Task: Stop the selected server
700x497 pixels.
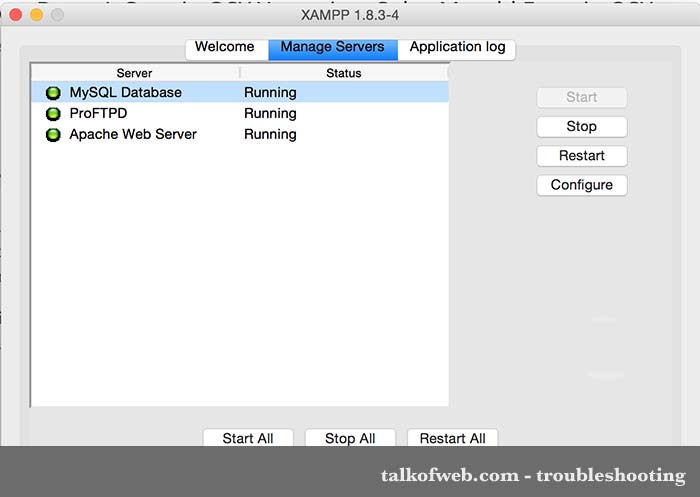Action: click(582, 126)
